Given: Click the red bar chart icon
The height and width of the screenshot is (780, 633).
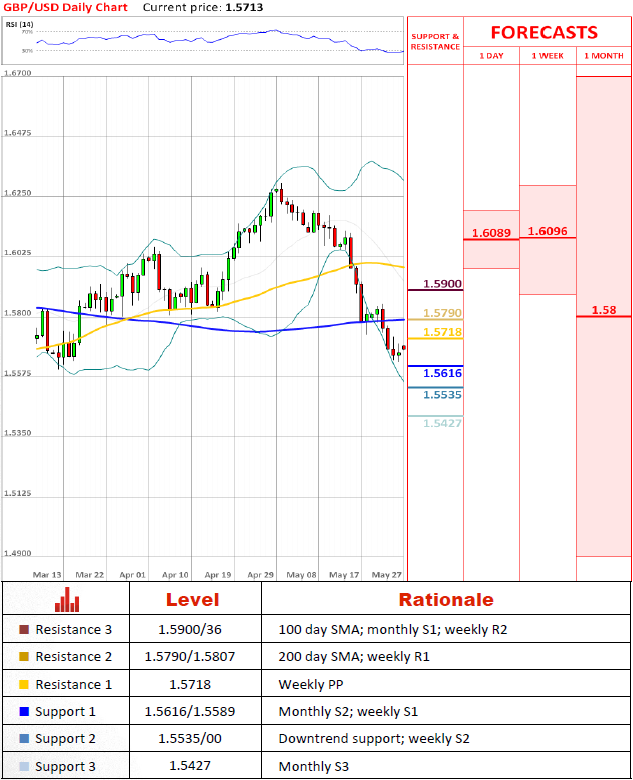Looking at the screenshot, I should [x=67, y=599].
